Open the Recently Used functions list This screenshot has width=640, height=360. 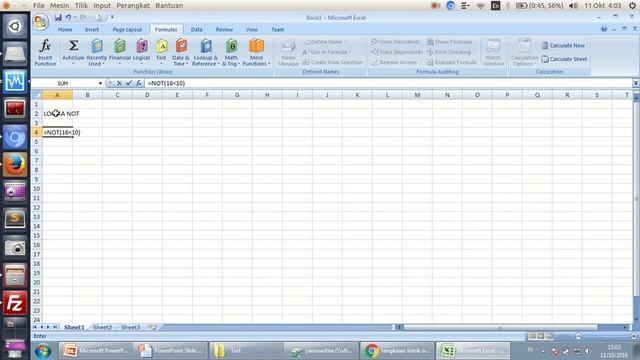(x=97, y=52)
